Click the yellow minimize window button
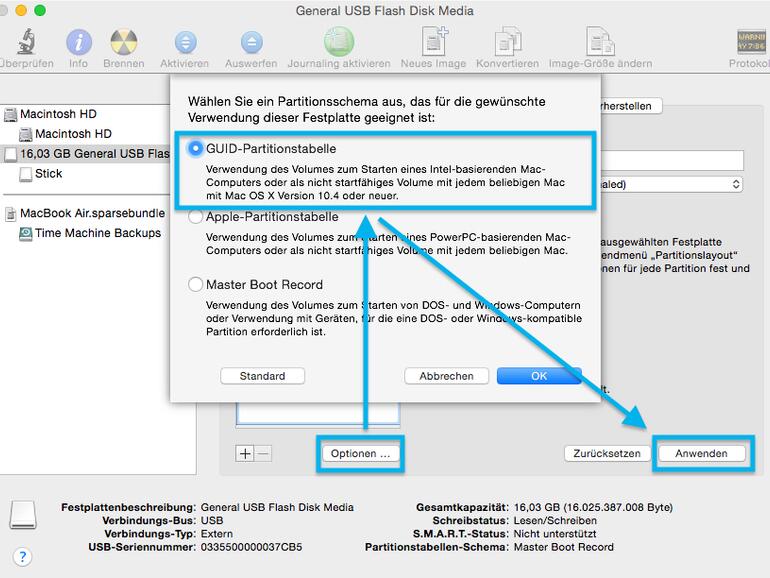The width and height of the screenshot is (770, 578). (21, 10)
